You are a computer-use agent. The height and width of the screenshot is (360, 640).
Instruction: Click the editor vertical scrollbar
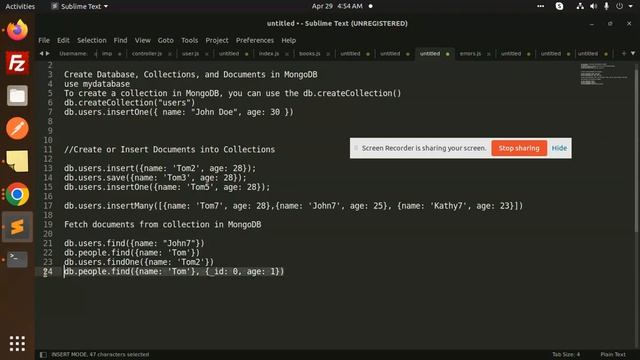click(636, 152)
